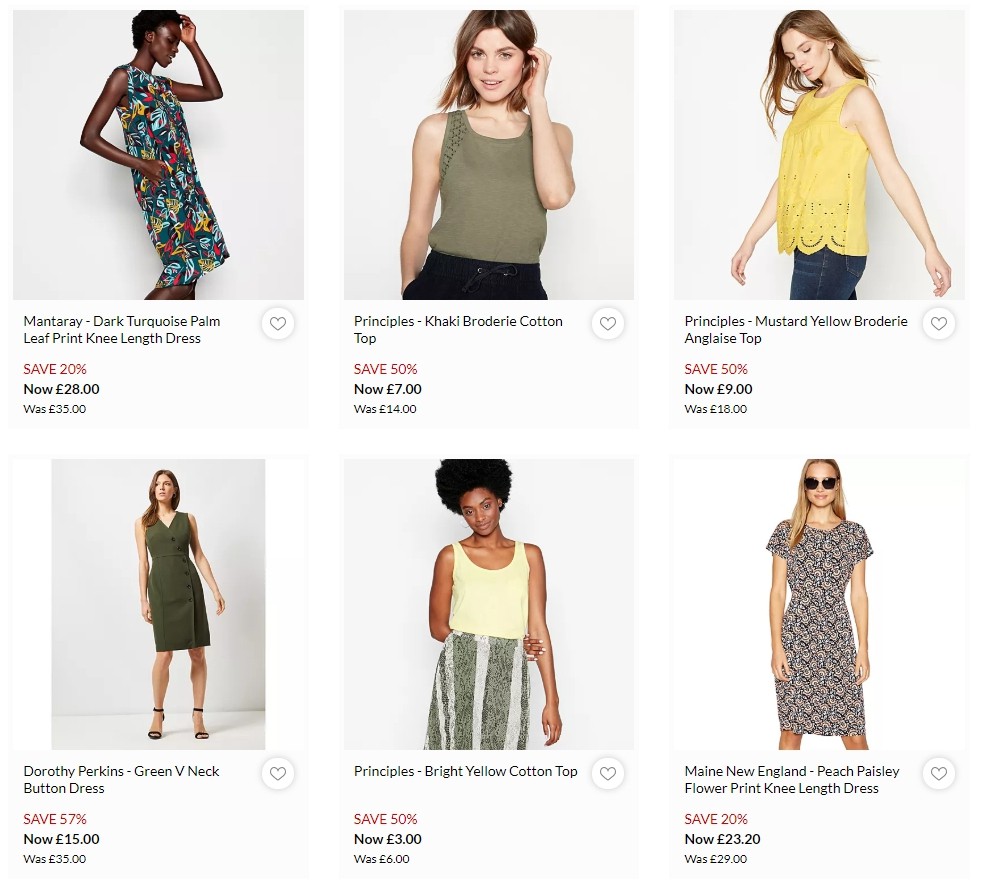The image size is (981, 887).
Task: Add Mantaray palm leaf dress to wishlist
Action: coord(278,324)
